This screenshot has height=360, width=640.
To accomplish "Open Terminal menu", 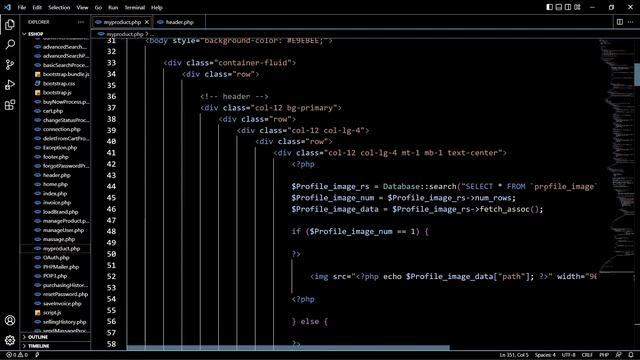I will coord(135,7).
